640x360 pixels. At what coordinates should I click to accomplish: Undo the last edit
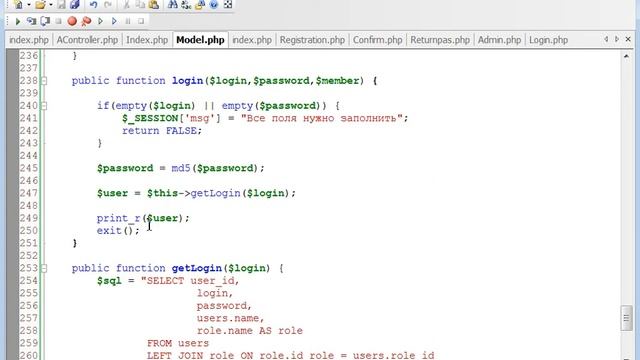tap(93, 4)
